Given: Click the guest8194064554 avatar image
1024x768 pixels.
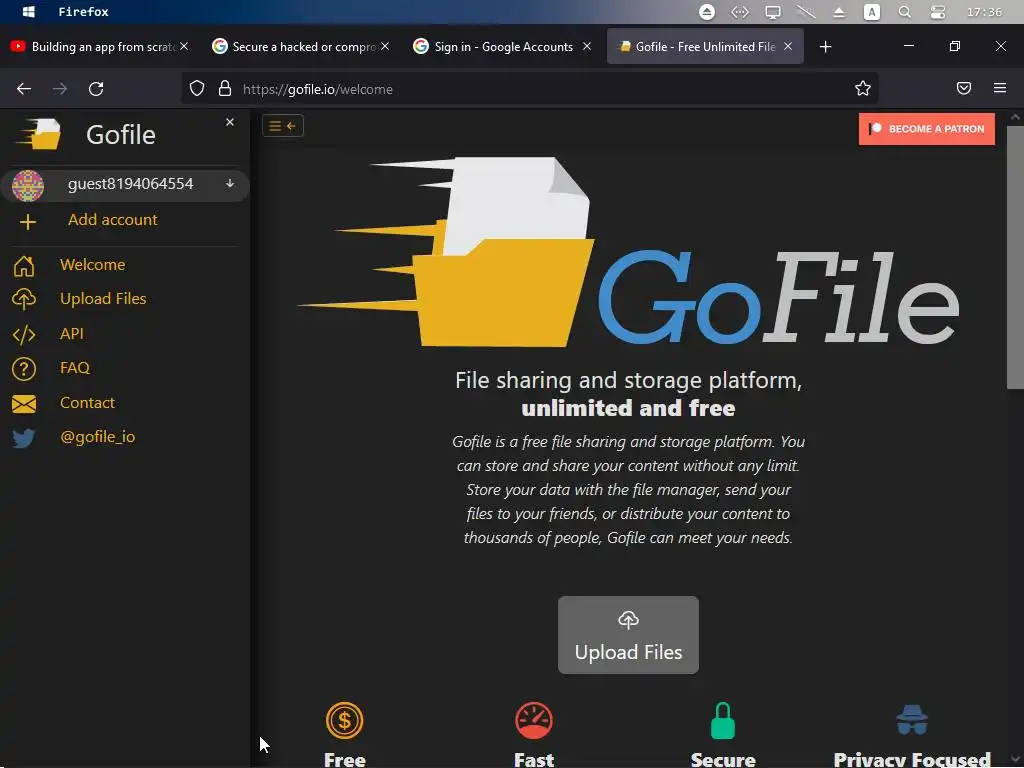Looking at the screenshot, I should click(27, 185).
